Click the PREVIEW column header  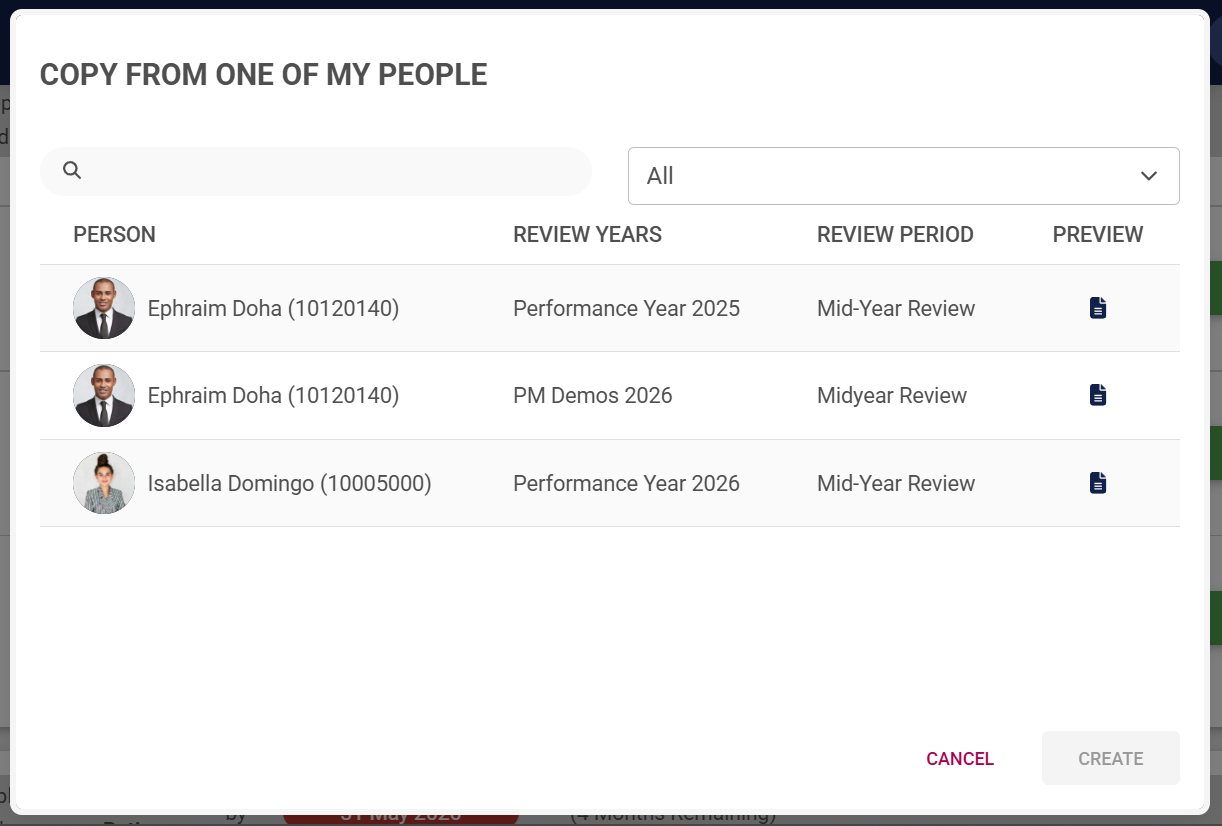(x=1097, y=234)
